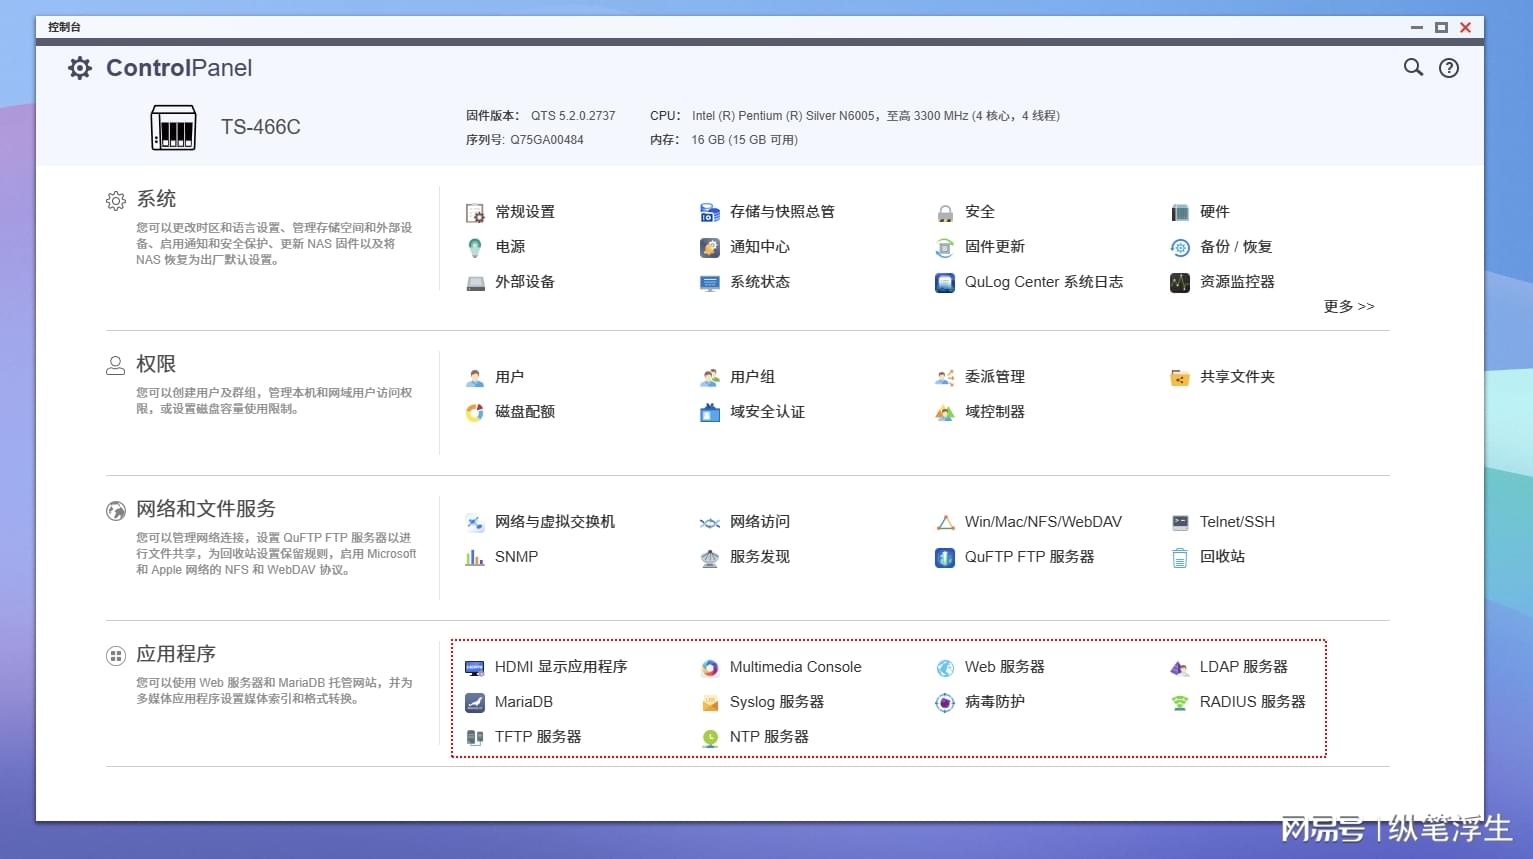Open the 域控制器 icon
Viewport: 1533px width, 859px height.
pyautogui.click(x=945, y=412)
